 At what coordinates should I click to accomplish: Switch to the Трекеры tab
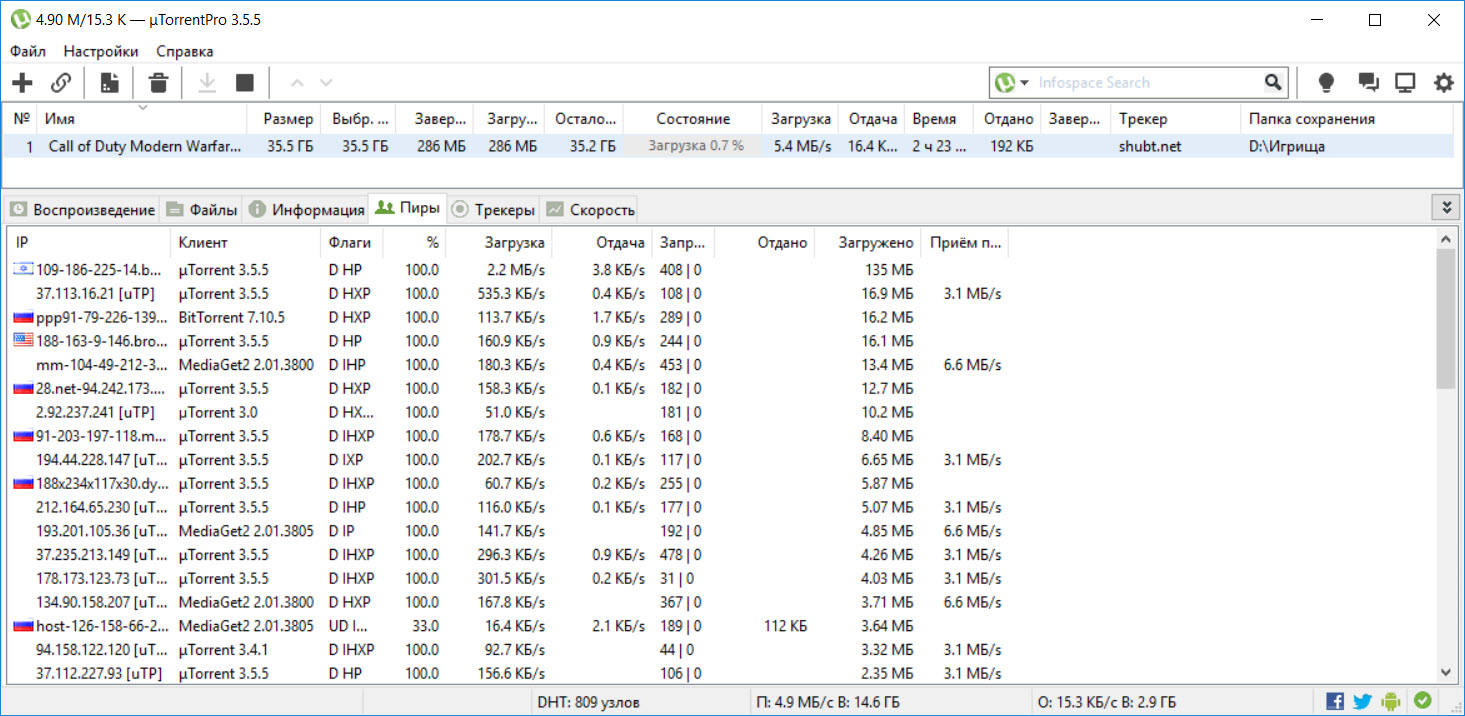pos(494,210)
